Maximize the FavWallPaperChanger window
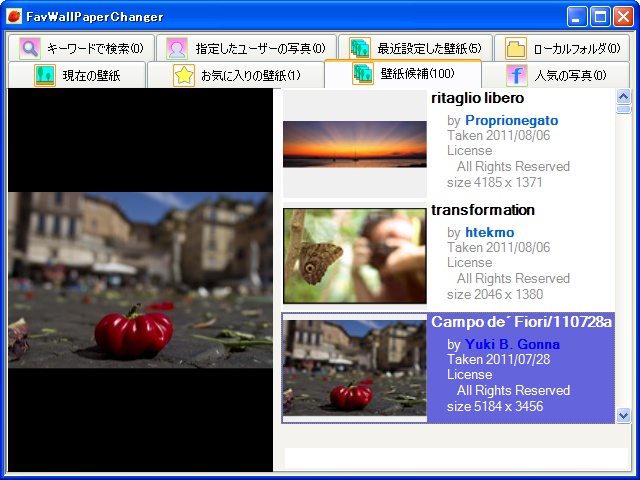 pos(600,17)
